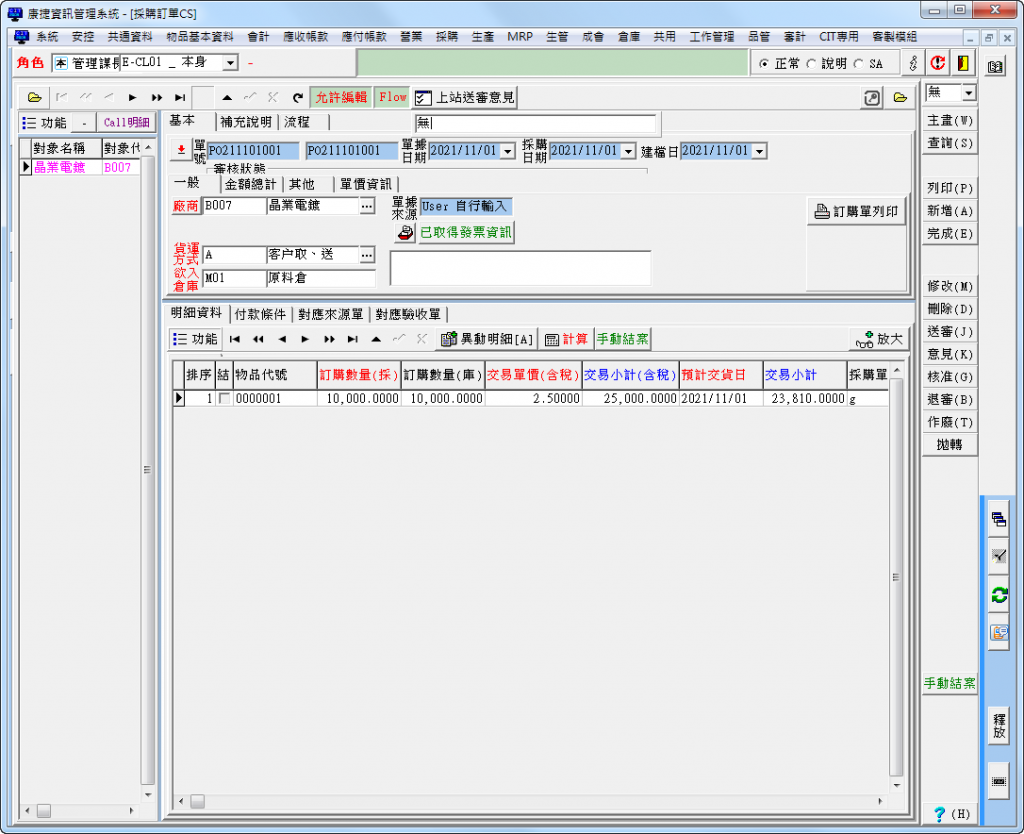
Task: Click the 異動明細[A] icon button
Action: click(x=488, y=339)
